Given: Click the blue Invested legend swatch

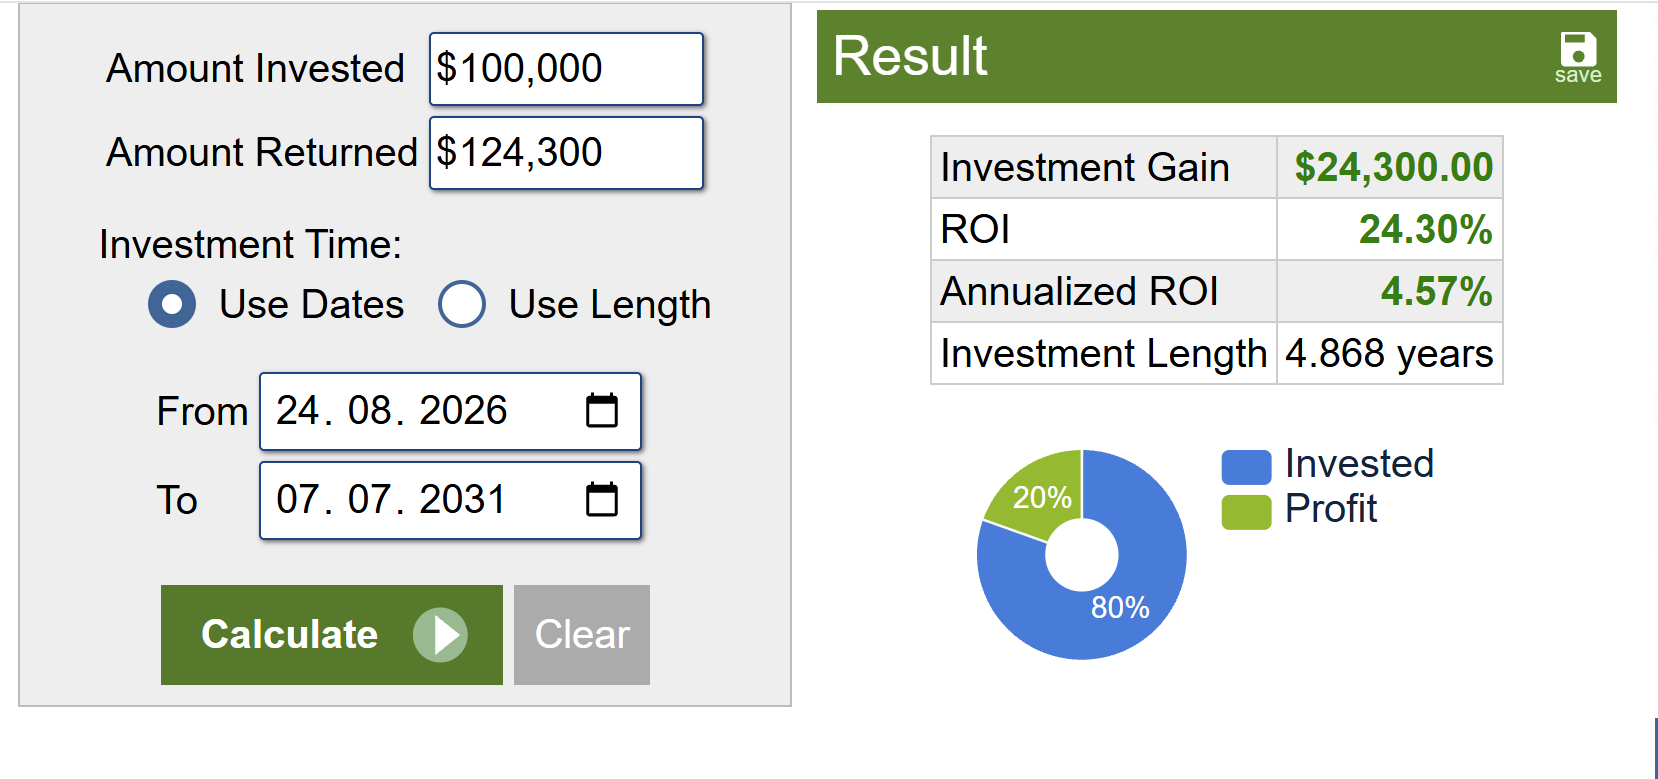Looking at the screenshot, I should (x=1246, y=467).
